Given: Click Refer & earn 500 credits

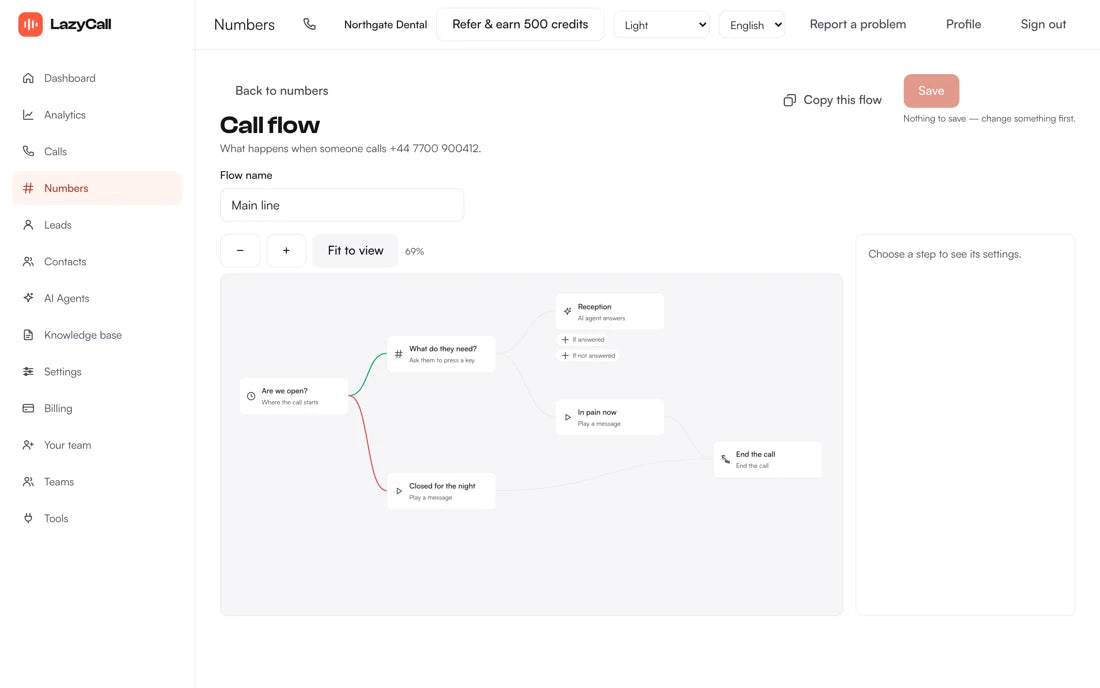Looking at the screenshot, I should click(x=520, y=25).
